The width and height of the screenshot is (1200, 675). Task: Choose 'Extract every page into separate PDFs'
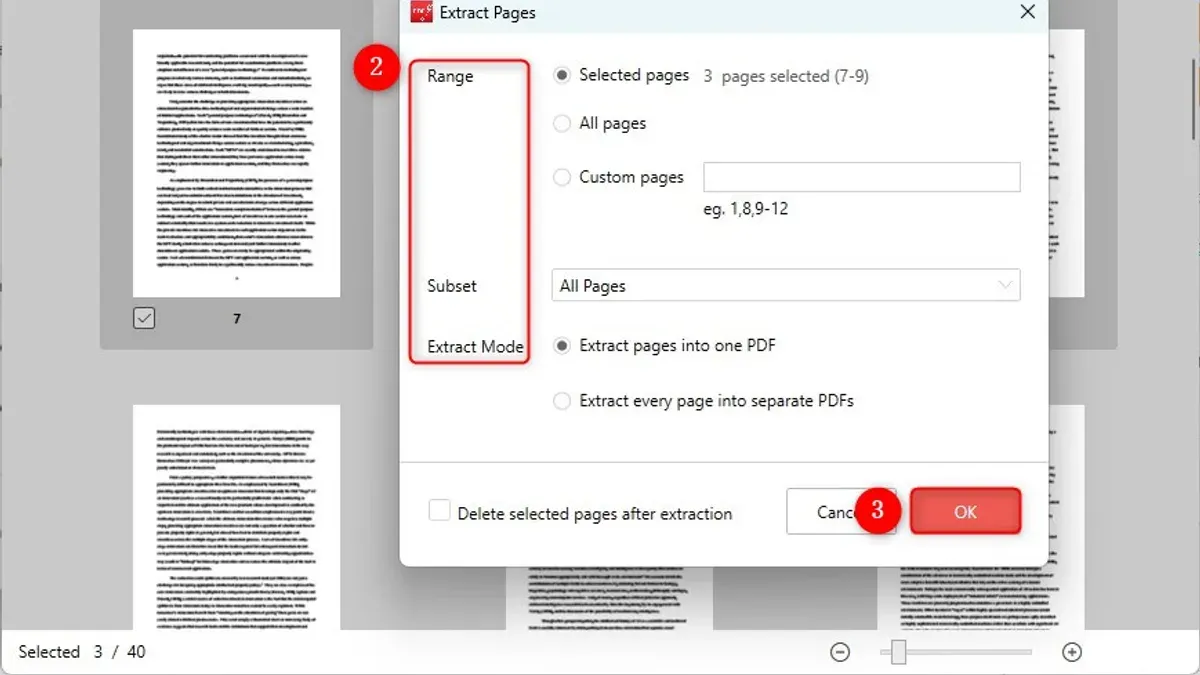click(x=562, y=401)
